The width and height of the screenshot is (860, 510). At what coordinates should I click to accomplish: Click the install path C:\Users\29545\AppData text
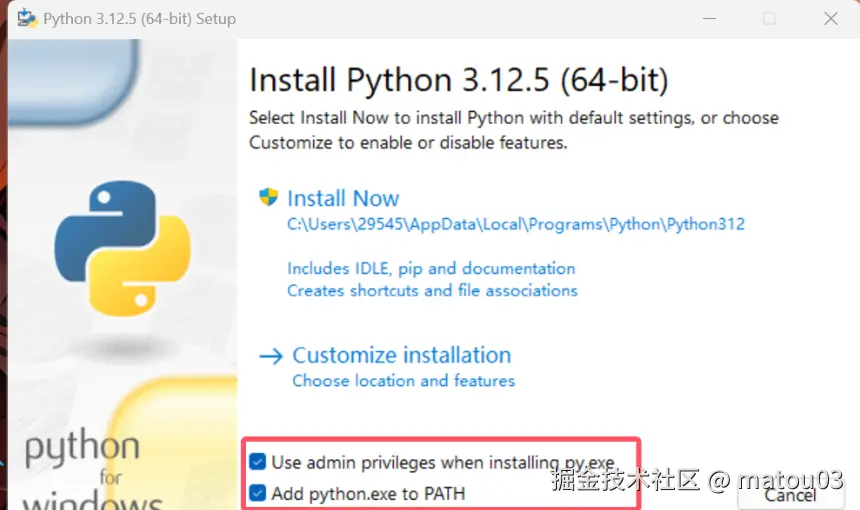516,224
